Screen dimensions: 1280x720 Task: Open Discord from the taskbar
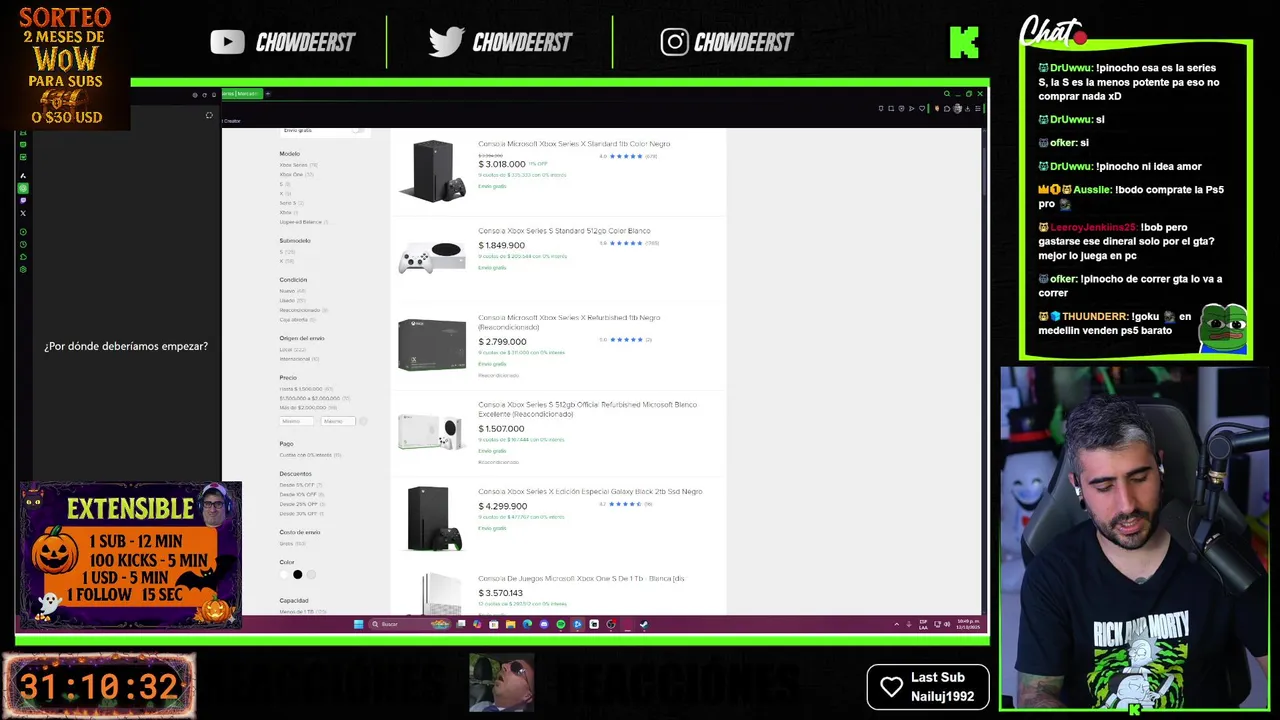coord(544,624)
